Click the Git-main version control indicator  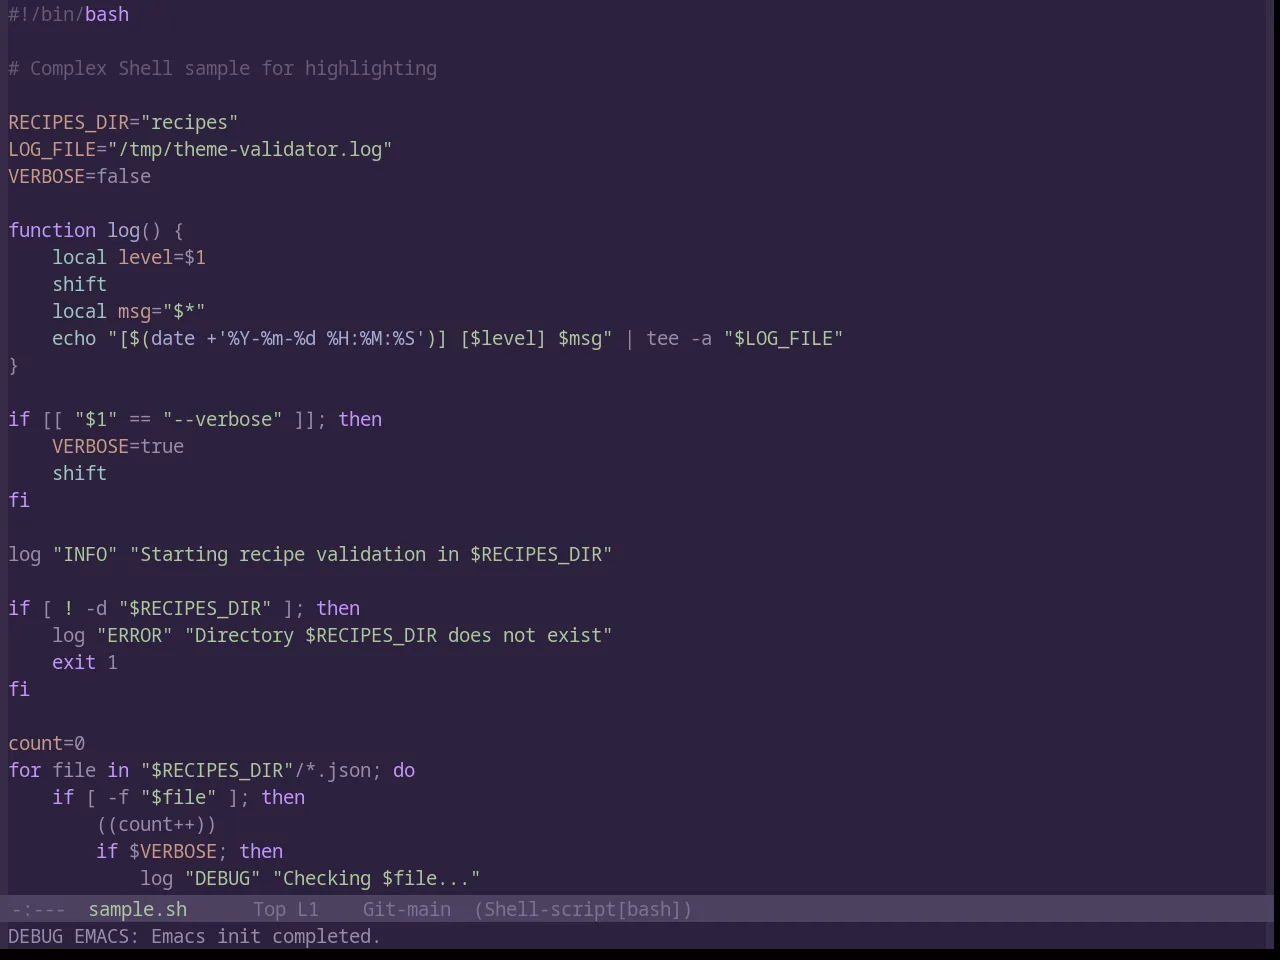point(406,909)
